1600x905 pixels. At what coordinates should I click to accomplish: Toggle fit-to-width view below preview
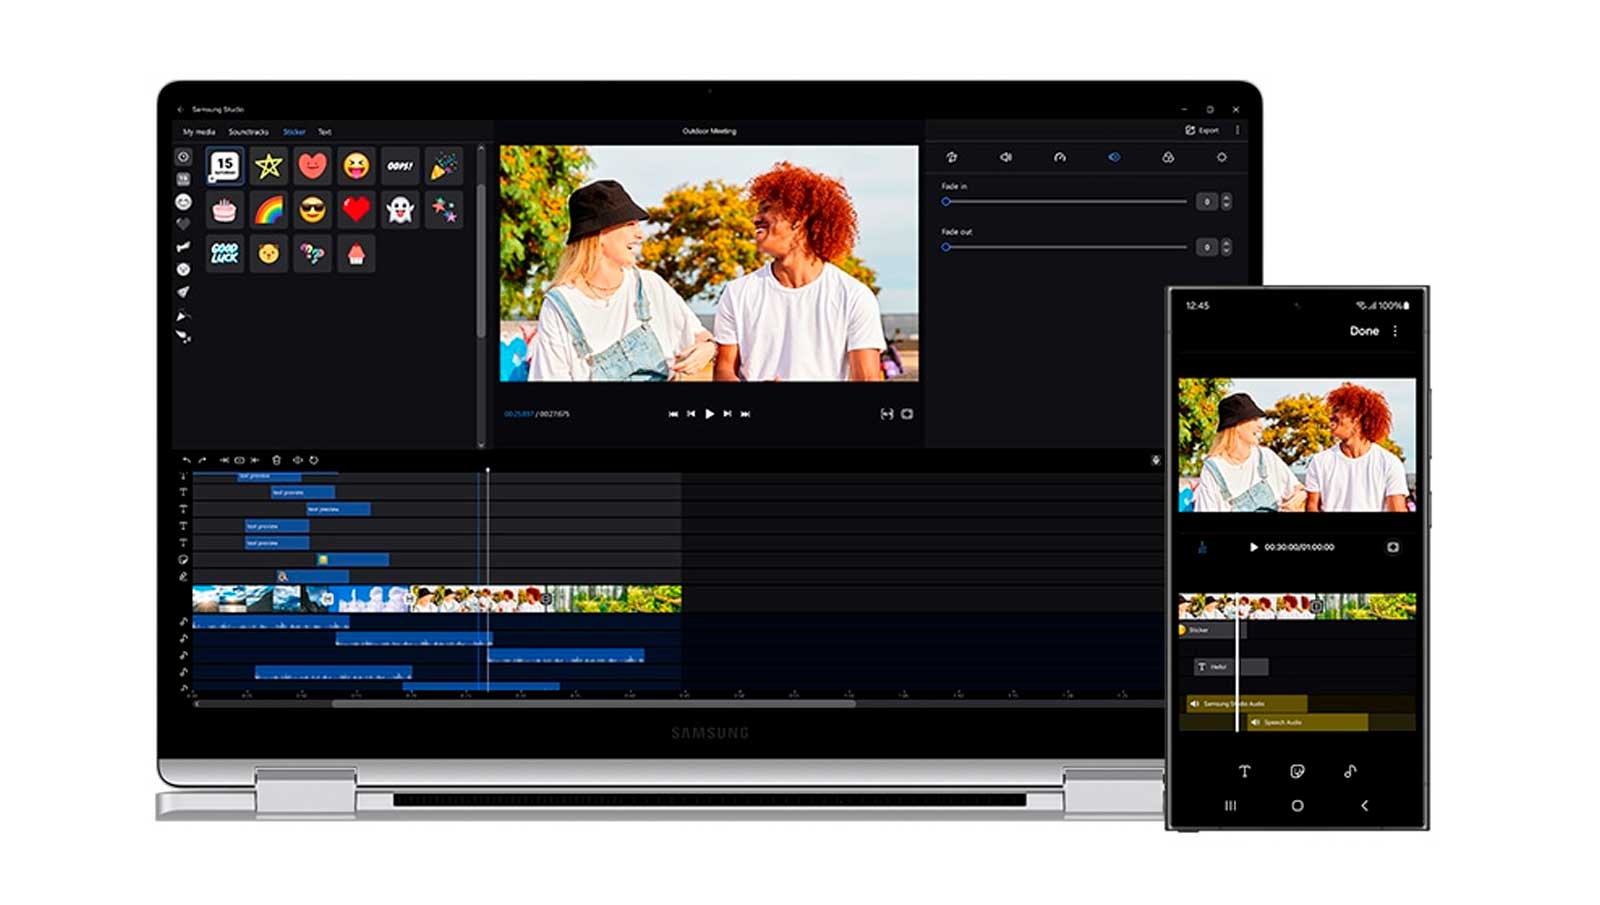(x=886, y=414)
